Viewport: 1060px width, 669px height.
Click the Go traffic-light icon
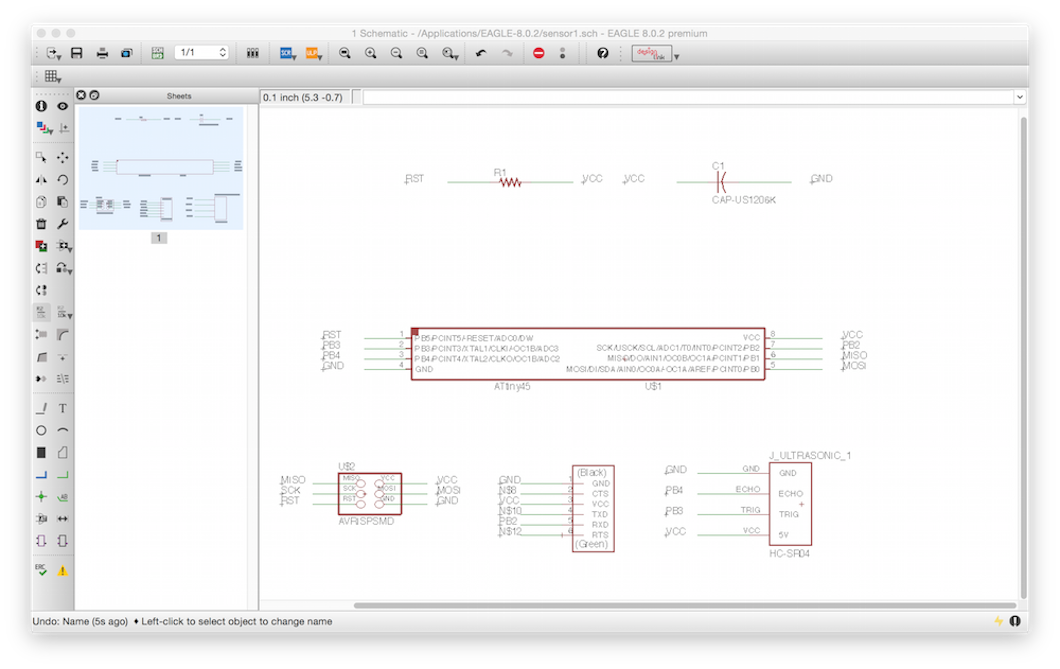coord(562,53)
